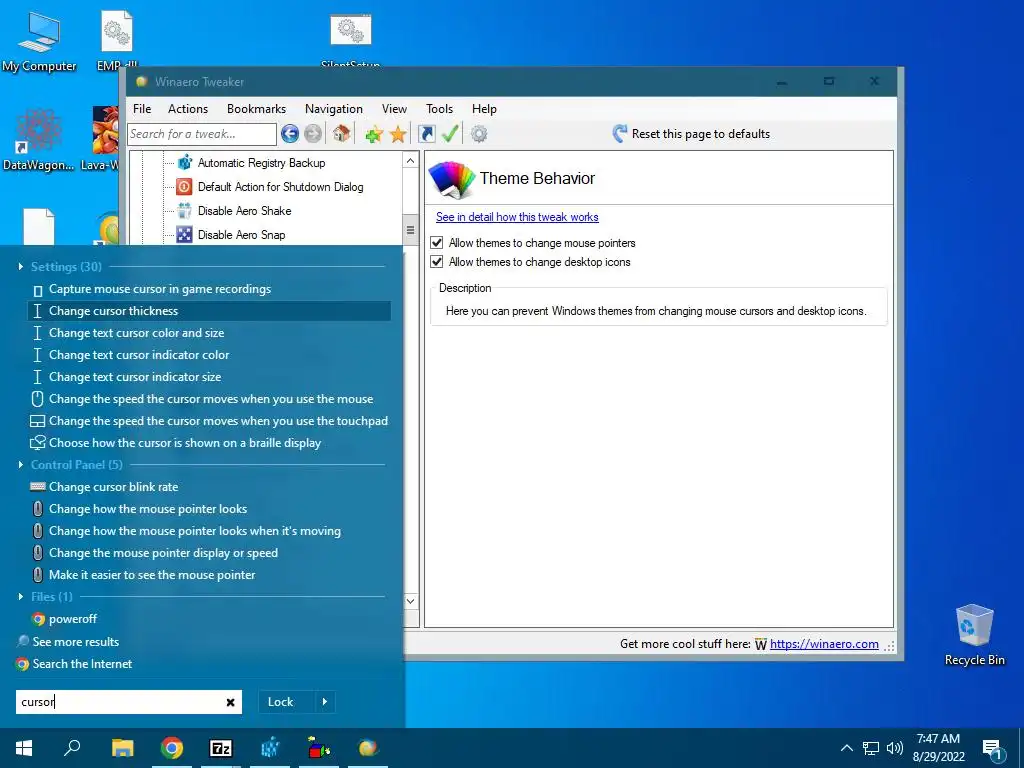Viewport: 1024px width, 768px height.
Task: Open mouse pointer looks when it's moving
Action: 209,531
